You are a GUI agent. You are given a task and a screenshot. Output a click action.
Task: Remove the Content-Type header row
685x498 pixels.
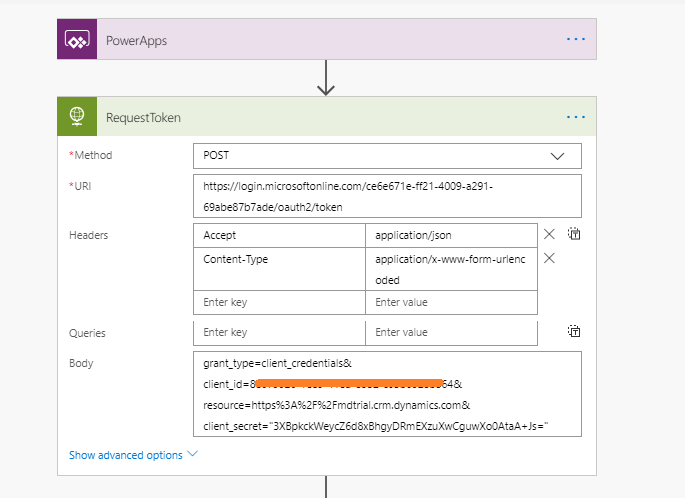(549, 258)
